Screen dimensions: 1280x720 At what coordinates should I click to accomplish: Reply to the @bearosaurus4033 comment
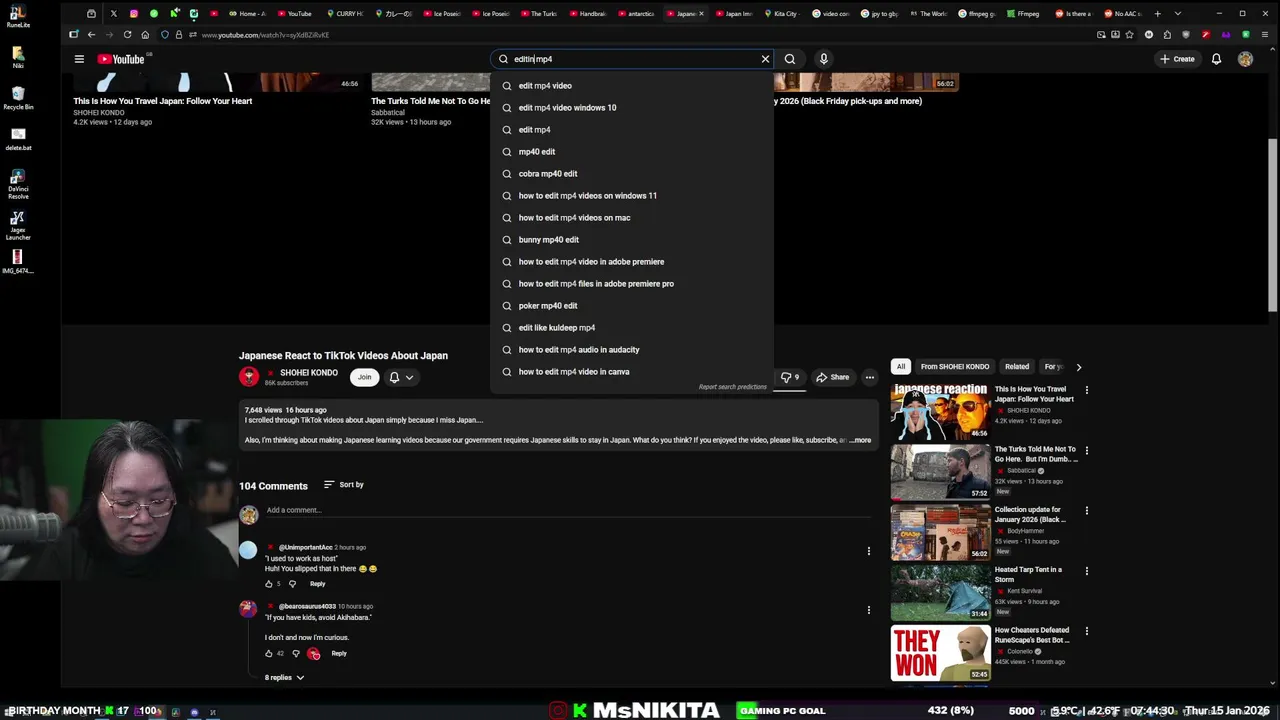pos(339,654)
